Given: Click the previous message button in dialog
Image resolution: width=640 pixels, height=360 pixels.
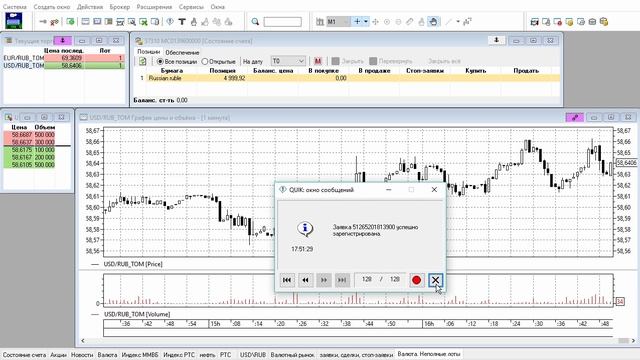Looking at the screenshot, I should click(x=305, y=280).
